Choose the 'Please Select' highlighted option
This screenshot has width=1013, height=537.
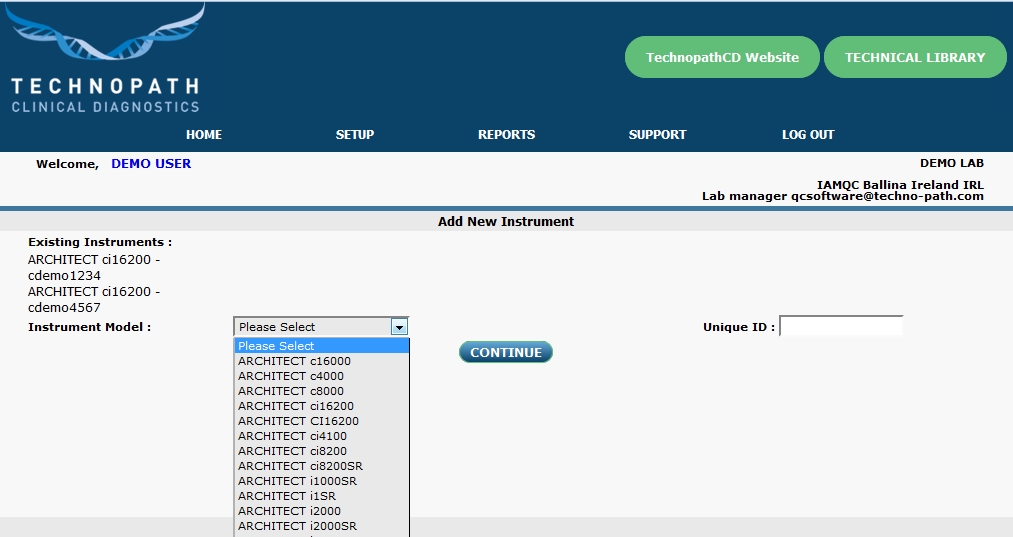(321, 346)
